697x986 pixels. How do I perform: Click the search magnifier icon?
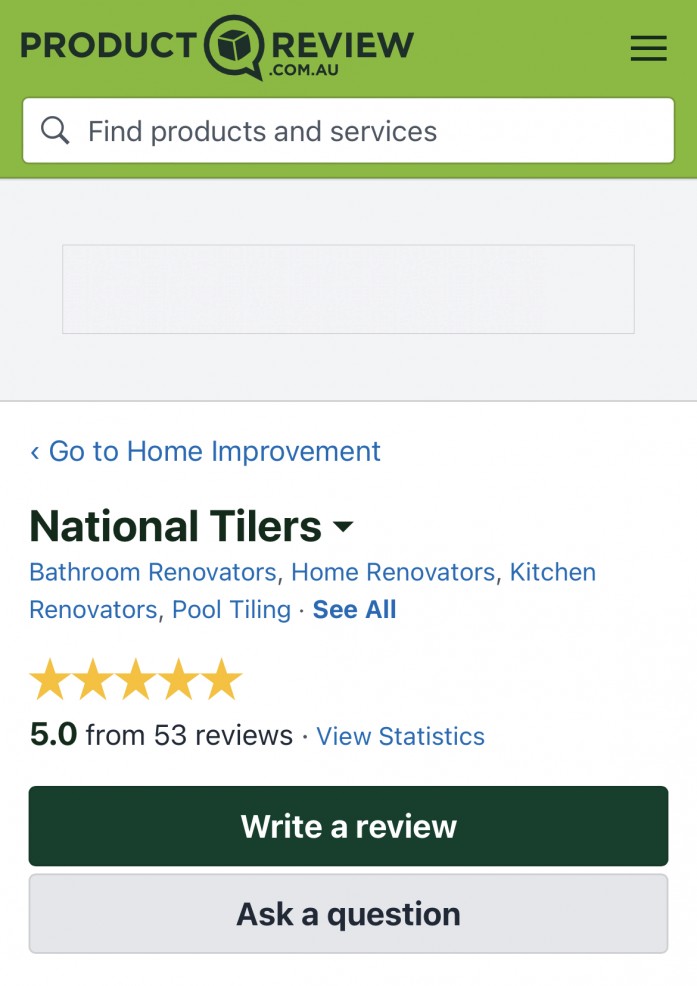coord(55,131)
